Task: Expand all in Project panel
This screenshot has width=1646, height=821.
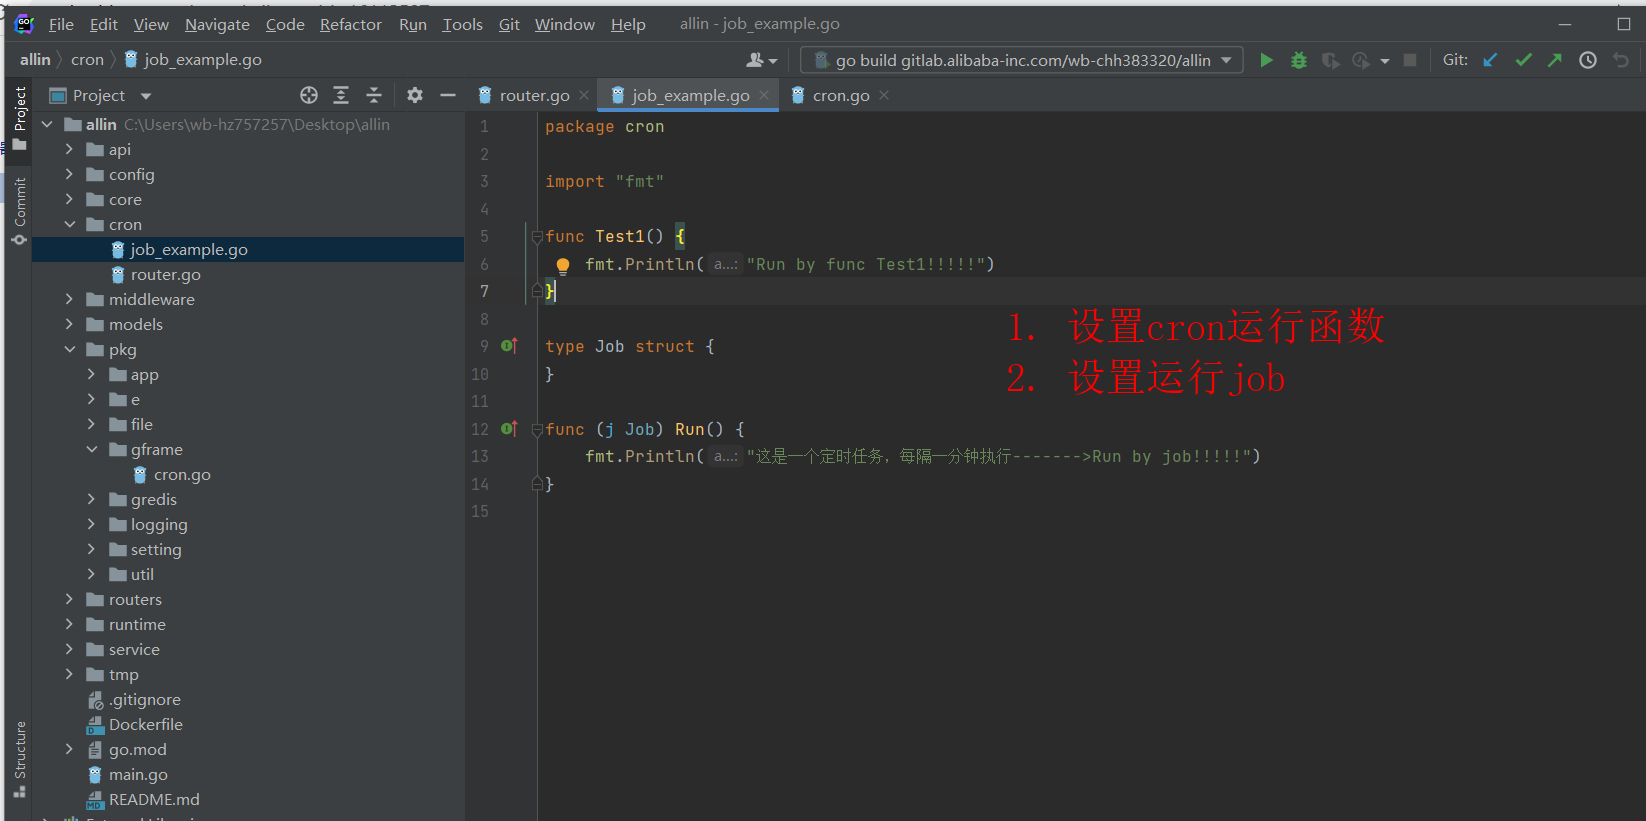Action: tap(341, 95)
